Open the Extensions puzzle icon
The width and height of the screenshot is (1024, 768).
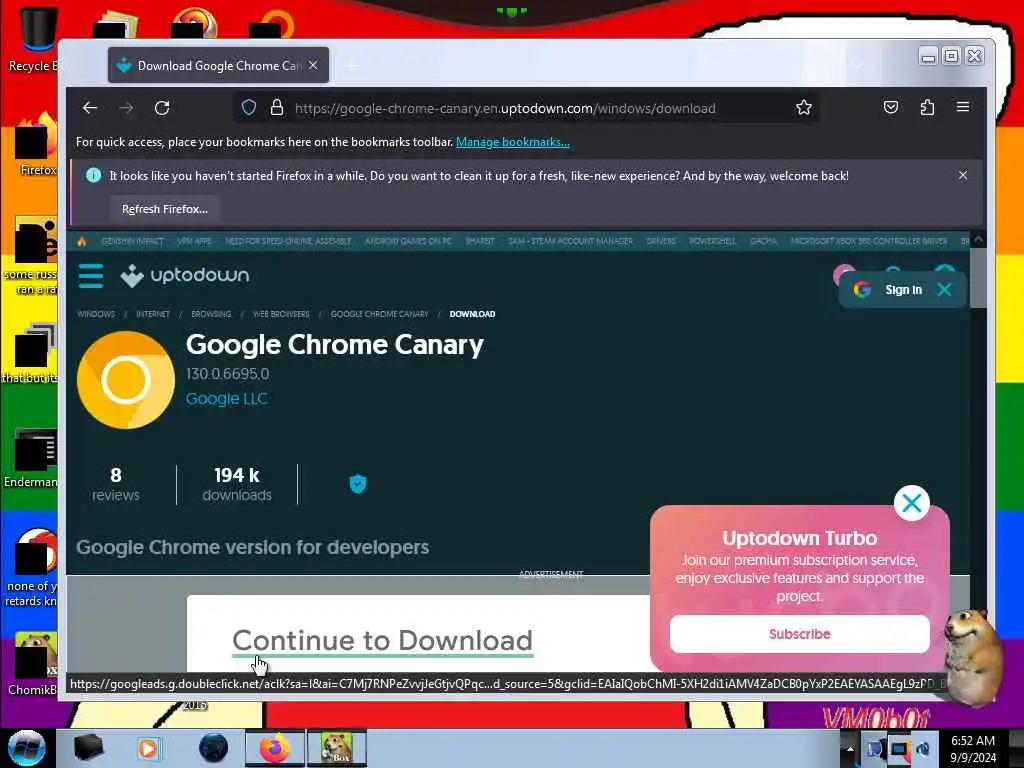point(927,108)
